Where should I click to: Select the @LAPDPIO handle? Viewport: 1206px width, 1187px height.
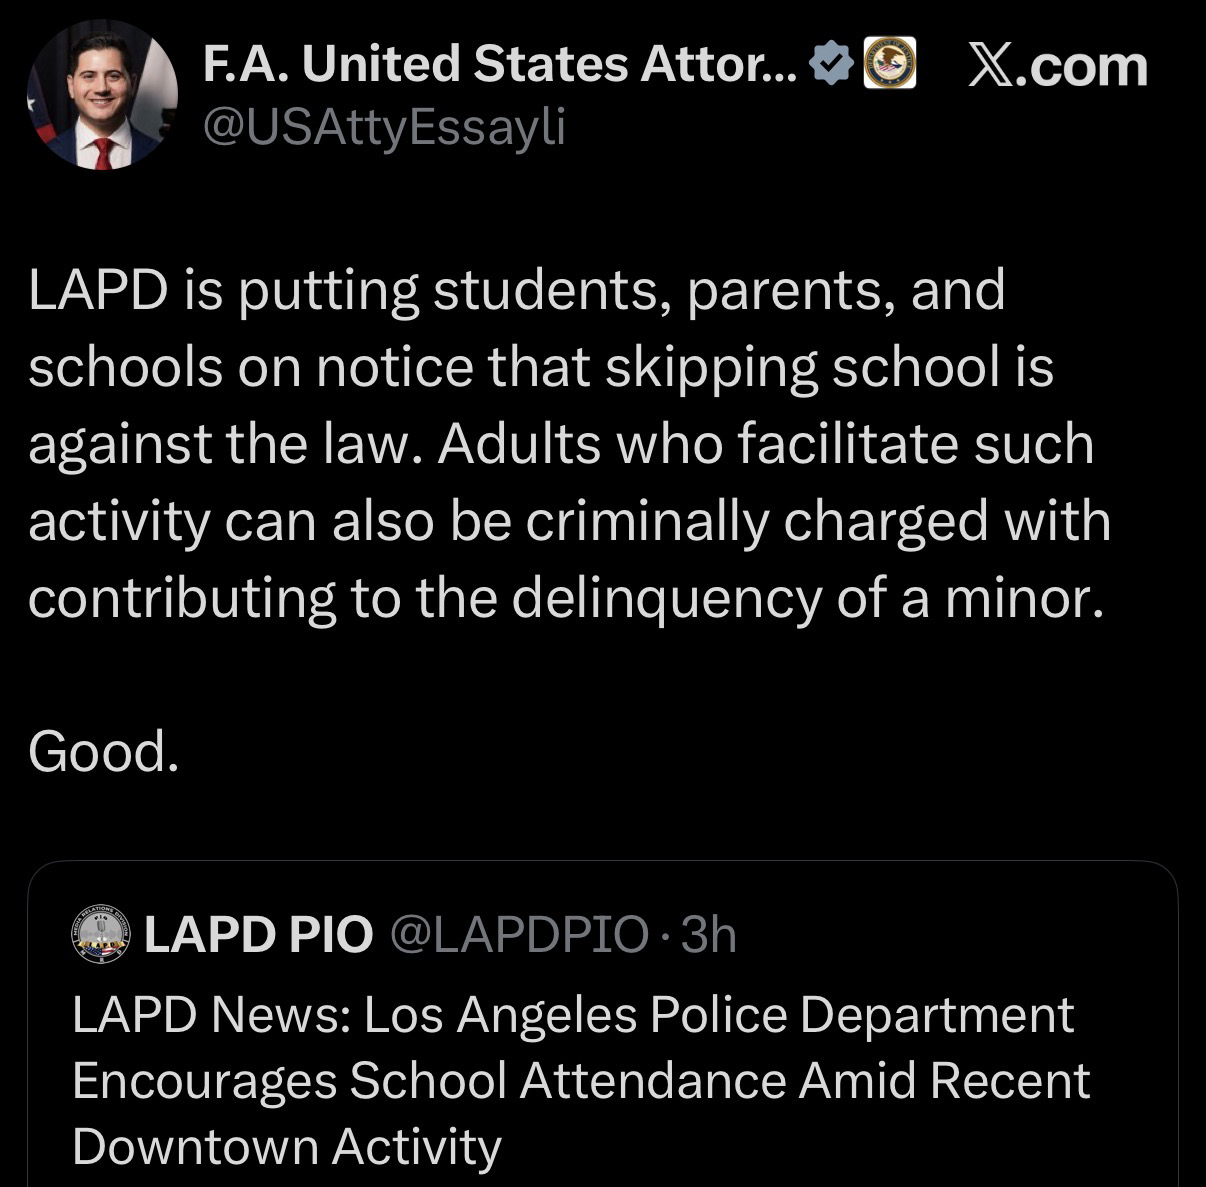518,935
